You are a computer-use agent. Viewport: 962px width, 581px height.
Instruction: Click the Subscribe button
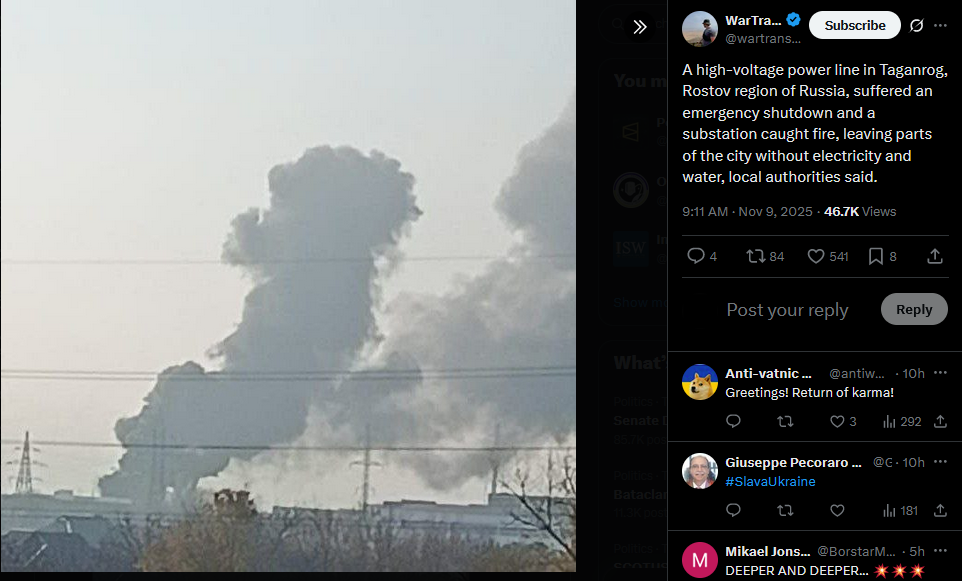[855, 26]
